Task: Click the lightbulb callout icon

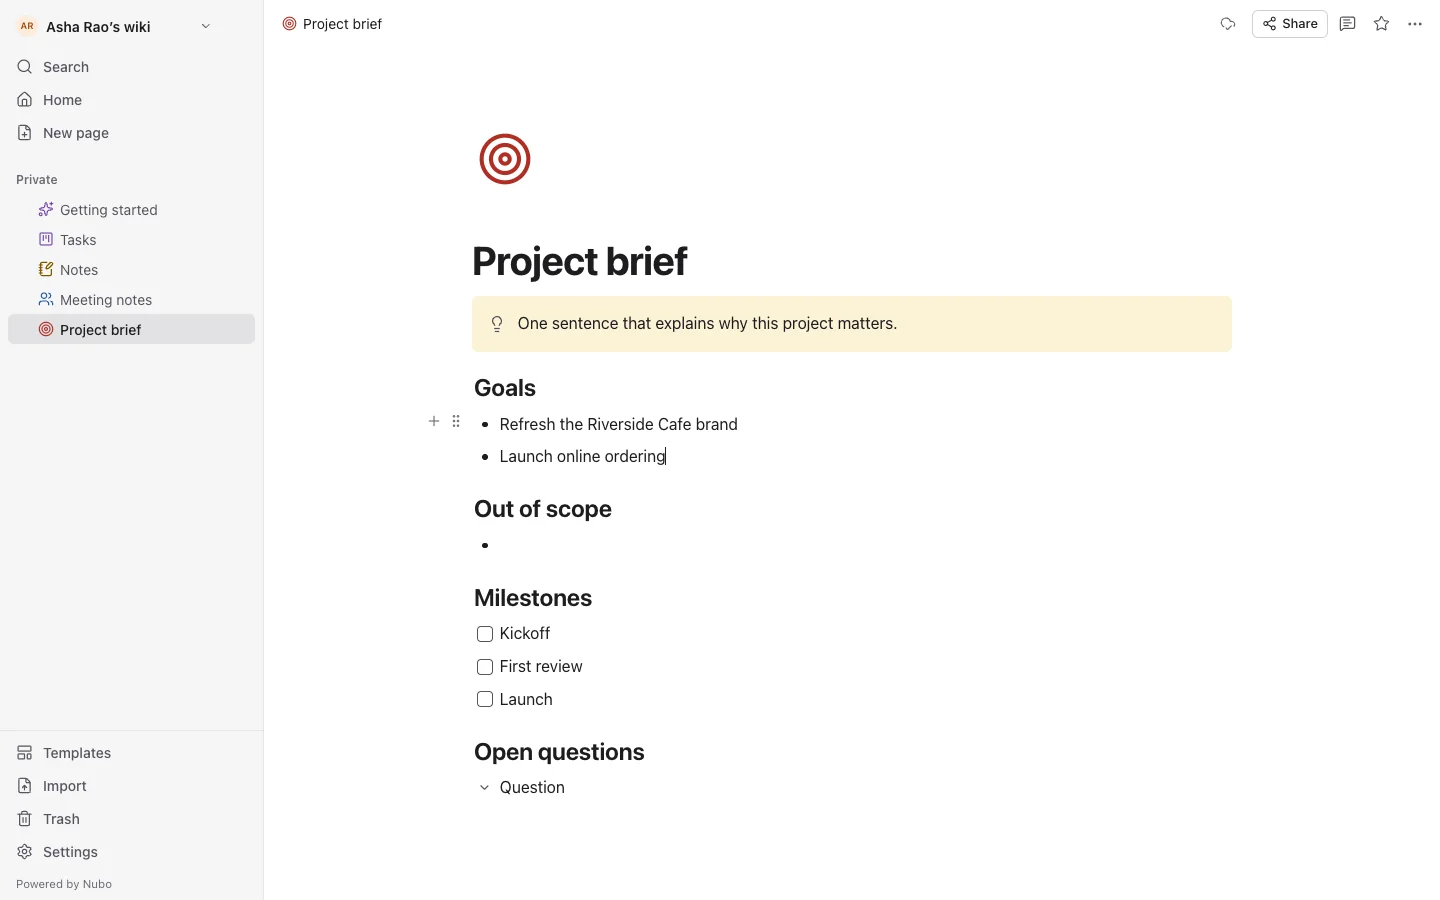Action: 497,324
